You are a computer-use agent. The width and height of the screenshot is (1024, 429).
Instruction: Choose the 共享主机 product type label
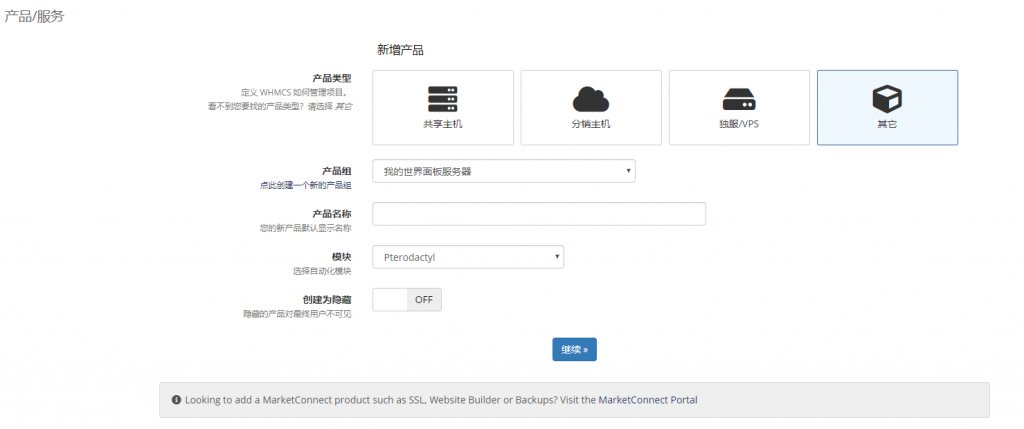[x=442, y=124]
